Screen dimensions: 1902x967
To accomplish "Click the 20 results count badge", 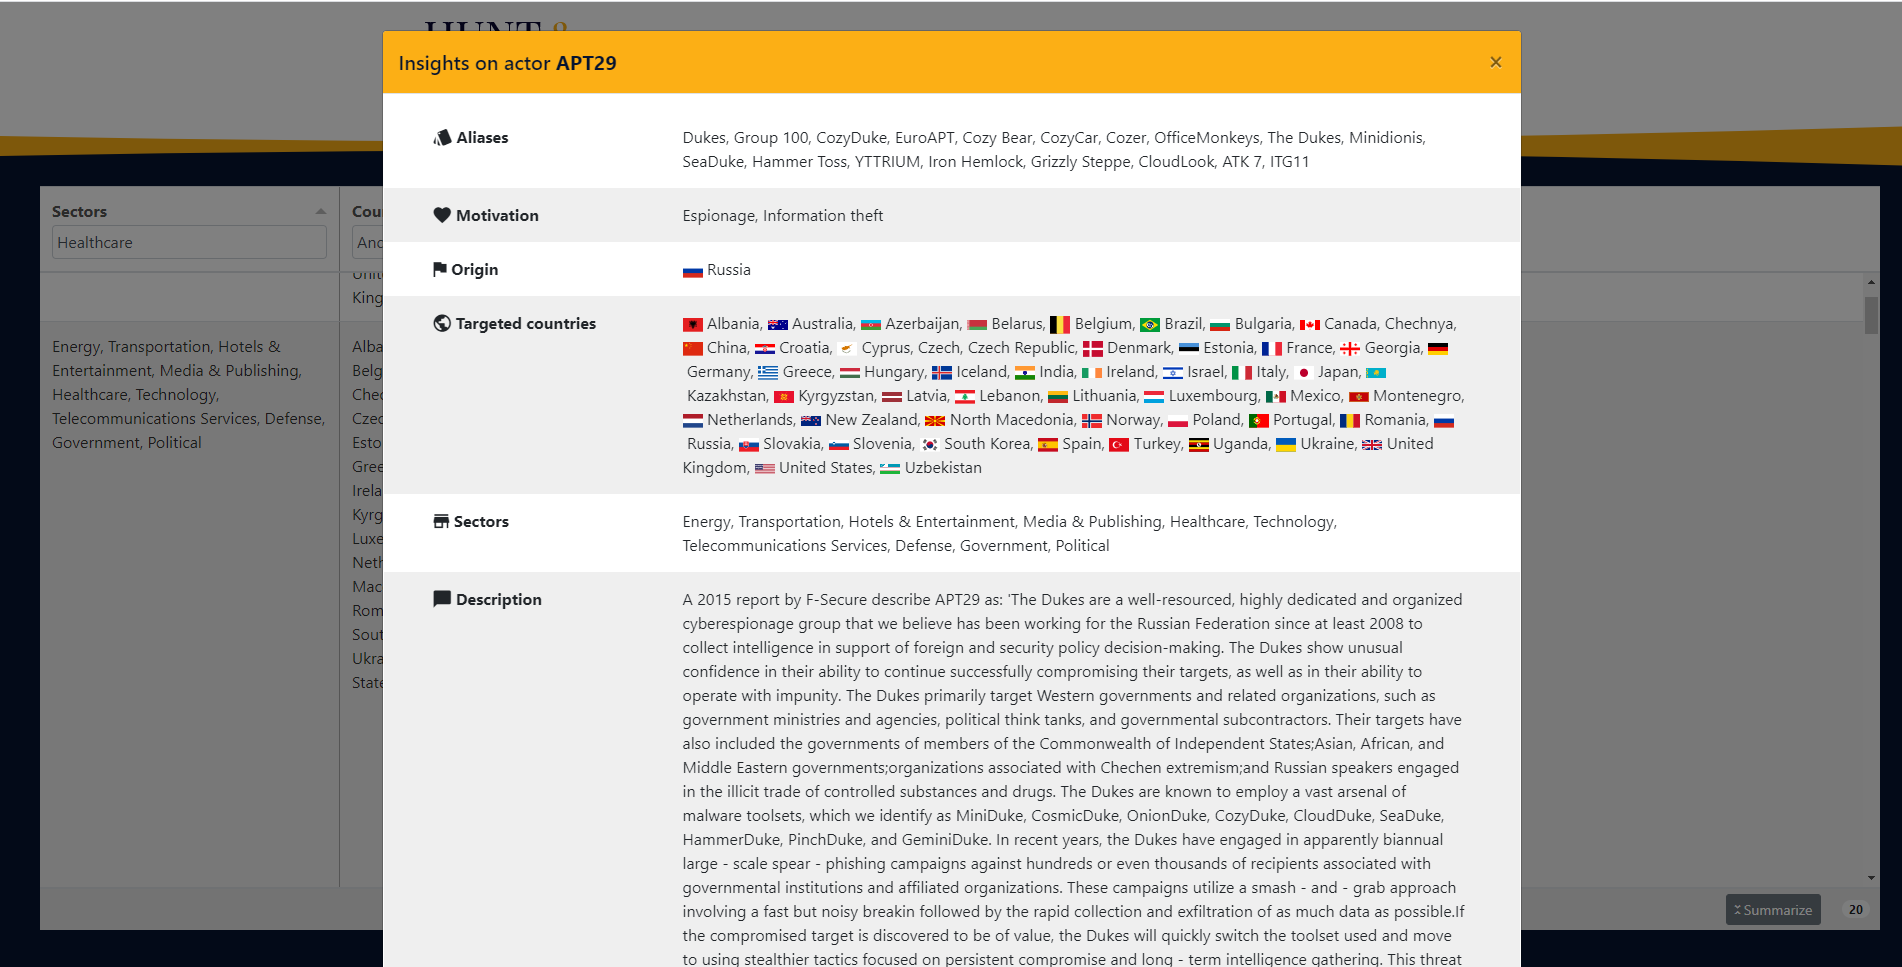I will [1856, 910].
